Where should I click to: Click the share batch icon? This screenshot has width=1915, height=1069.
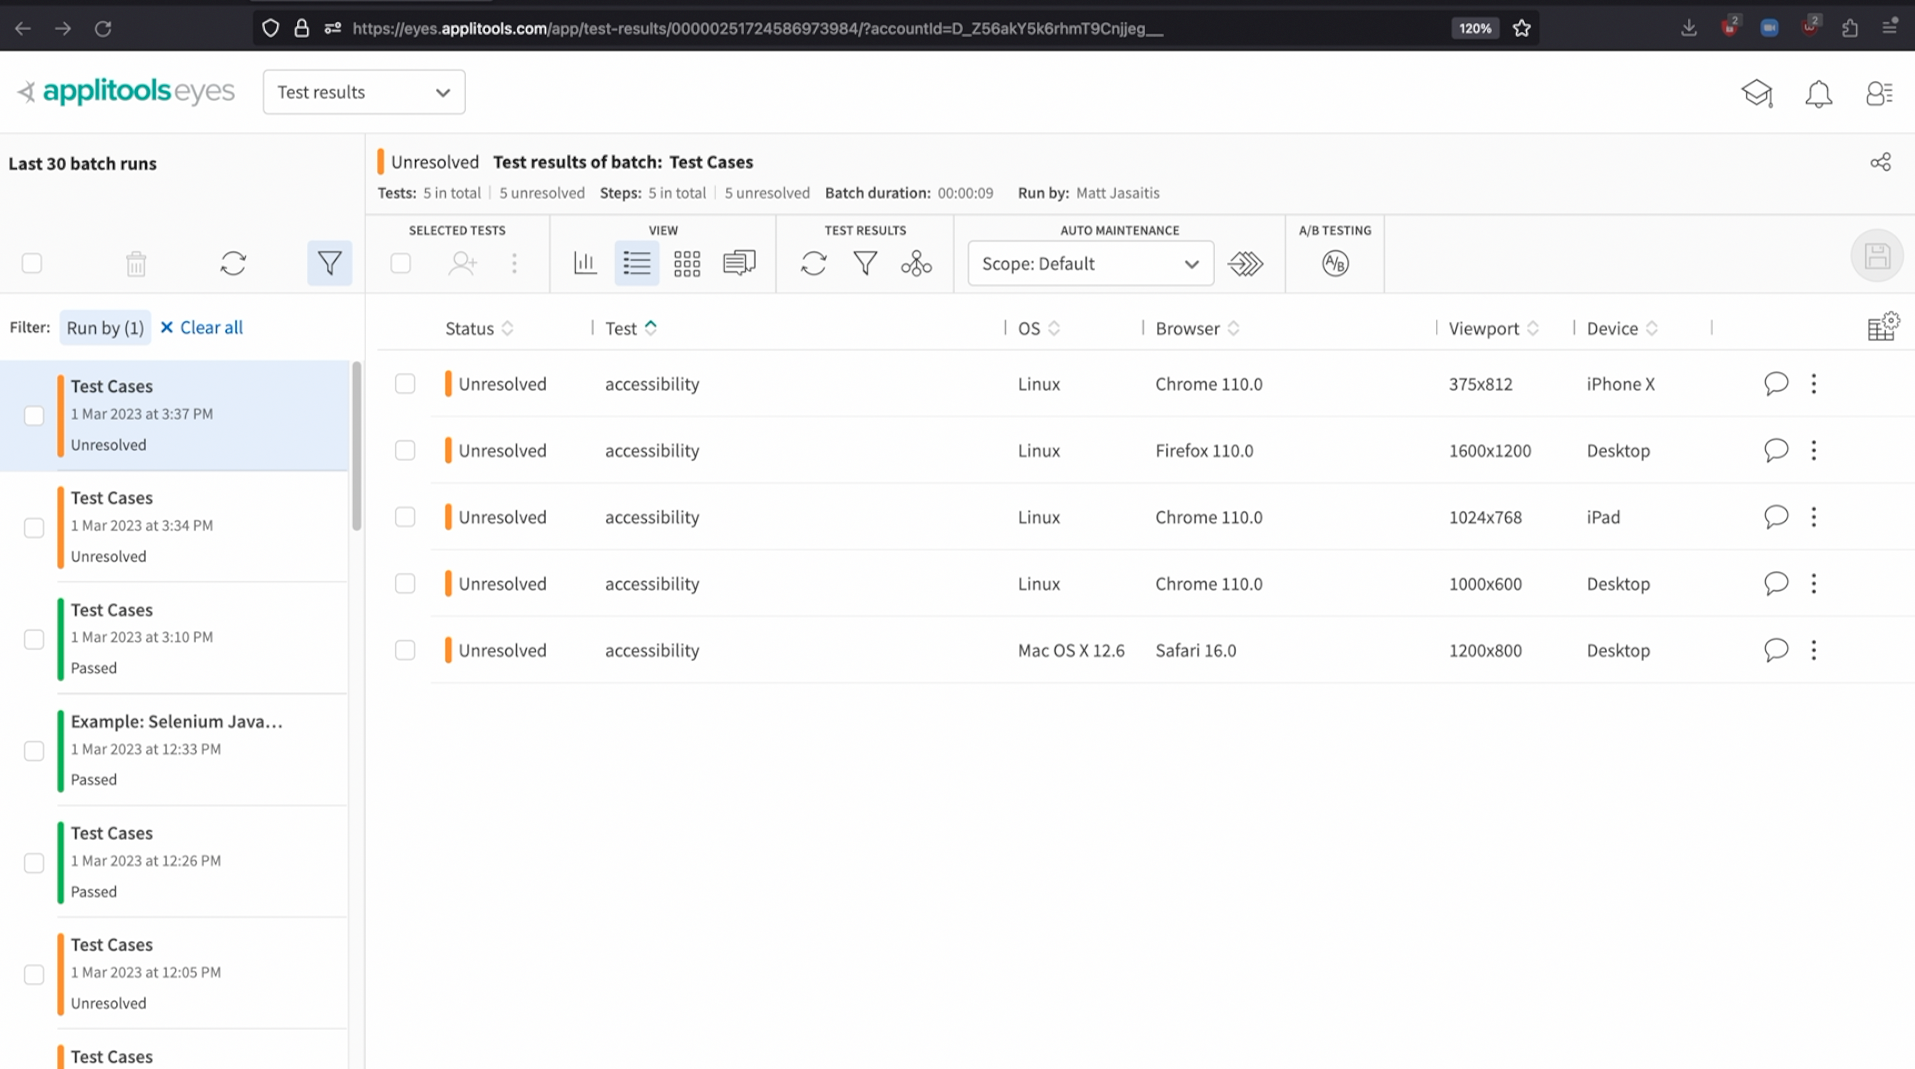tap(1880, 162)
